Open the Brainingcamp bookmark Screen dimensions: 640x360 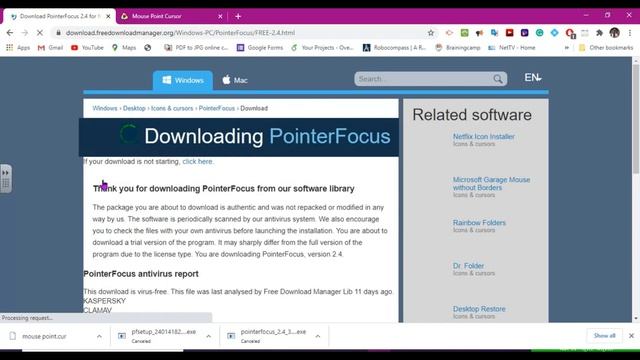coord(458,48)
